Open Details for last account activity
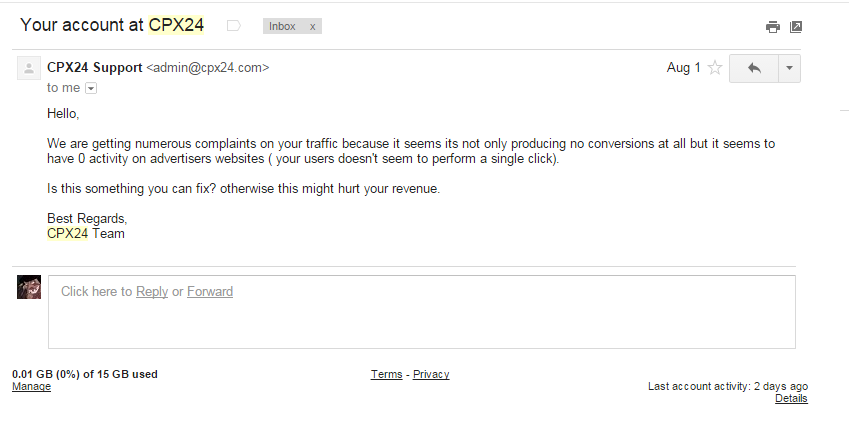The image size is (849, 423). (x=791, y=399)
